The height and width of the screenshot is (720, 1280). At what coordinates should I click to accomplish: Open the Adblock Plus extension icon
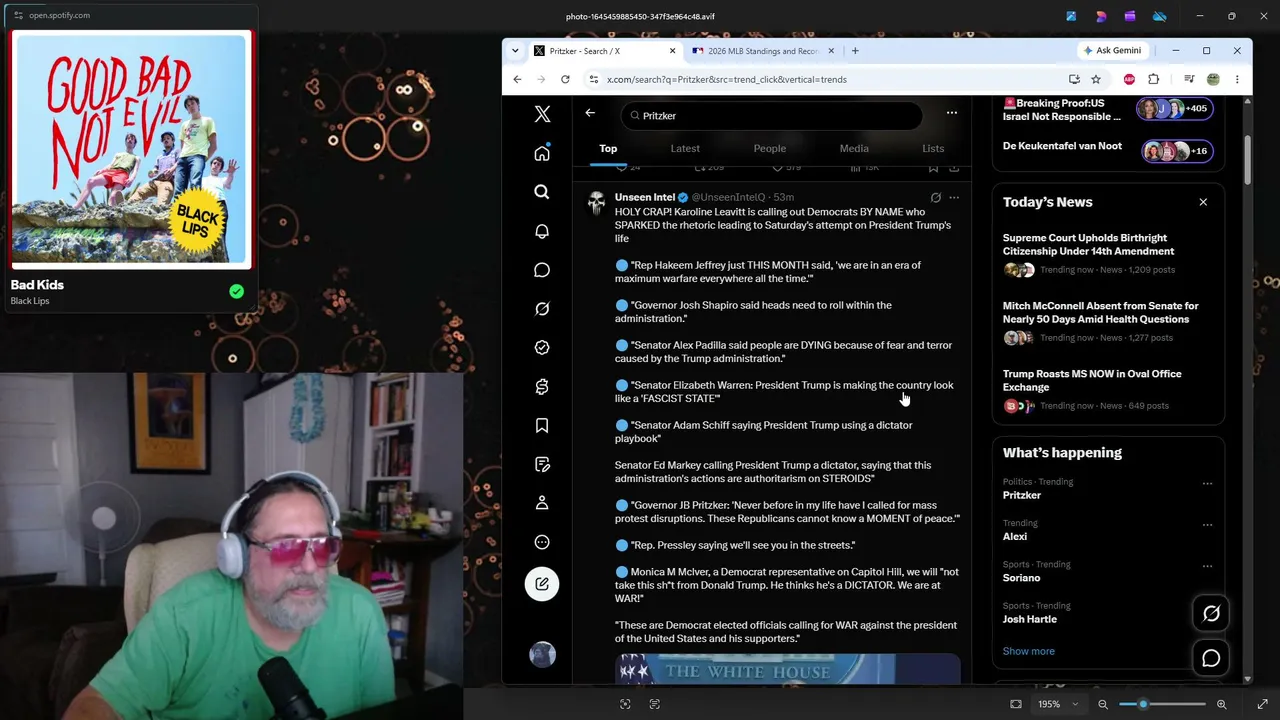tap(1129, 79)
